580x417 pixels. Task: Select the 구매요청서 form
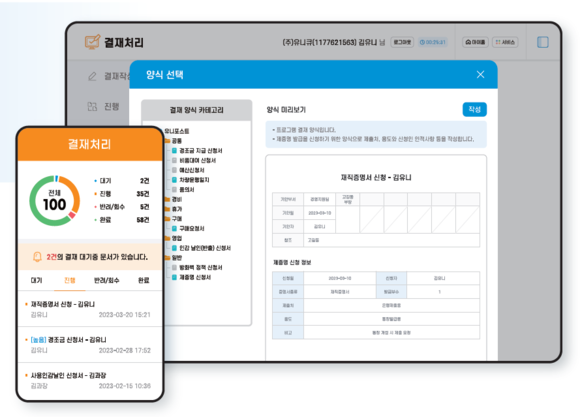tap(192, 228)
